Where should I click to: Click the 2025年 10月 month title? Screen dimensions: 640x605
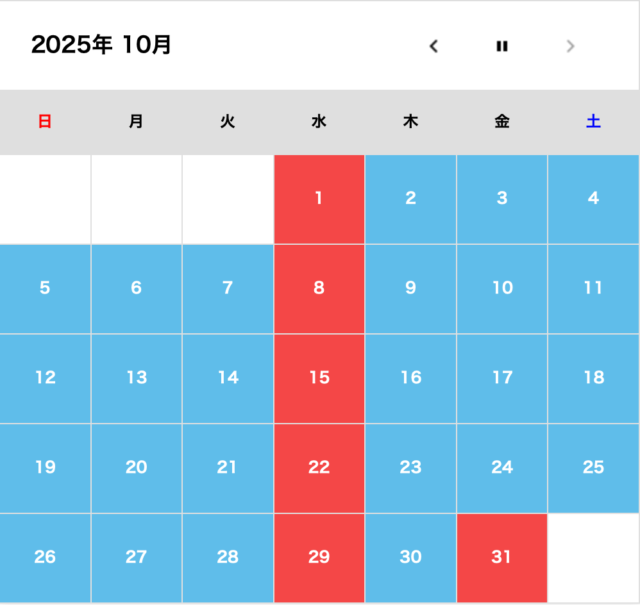pyautogui.click(x=101, y=45)
